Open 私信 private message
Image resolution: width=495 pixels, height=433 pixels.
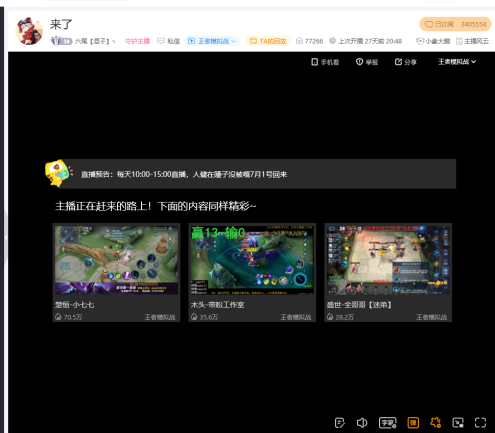tap(168, 41)
